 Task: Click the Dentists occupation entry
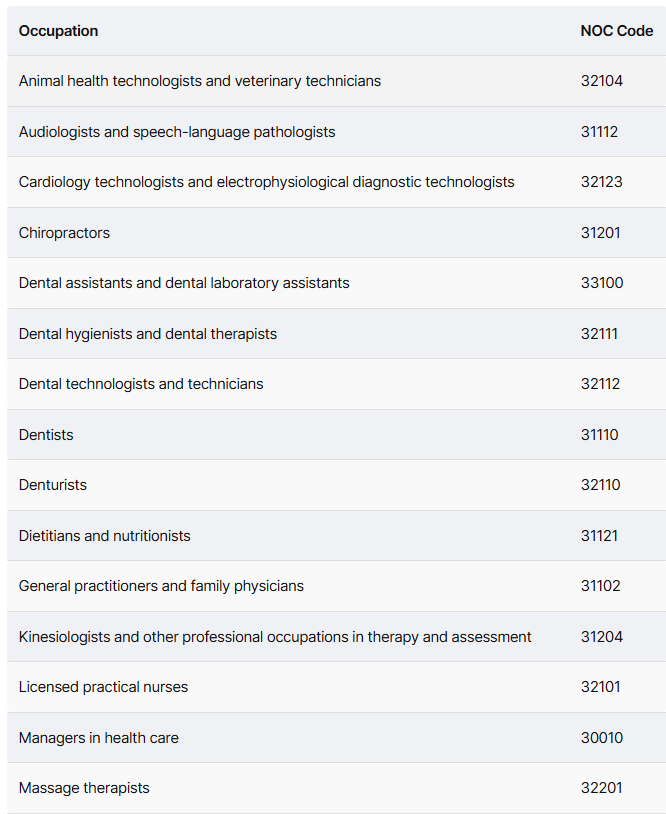[46, 435]
